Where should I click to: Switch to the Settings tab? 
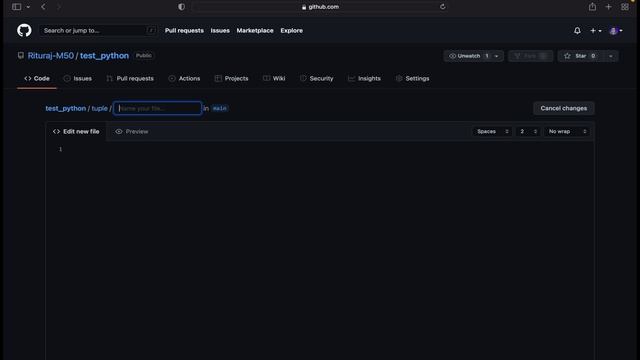coord(412,78)
